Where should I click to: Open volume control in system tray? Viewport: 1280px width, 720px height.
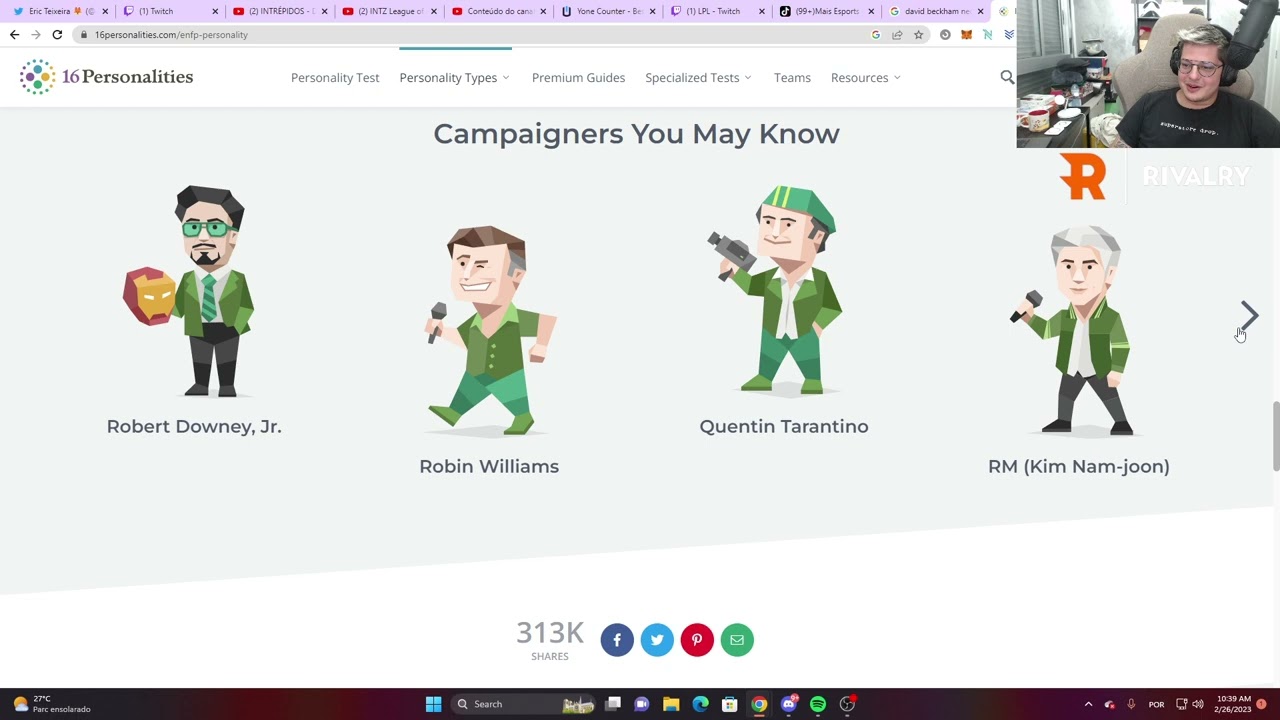(x=1198, y=704)
